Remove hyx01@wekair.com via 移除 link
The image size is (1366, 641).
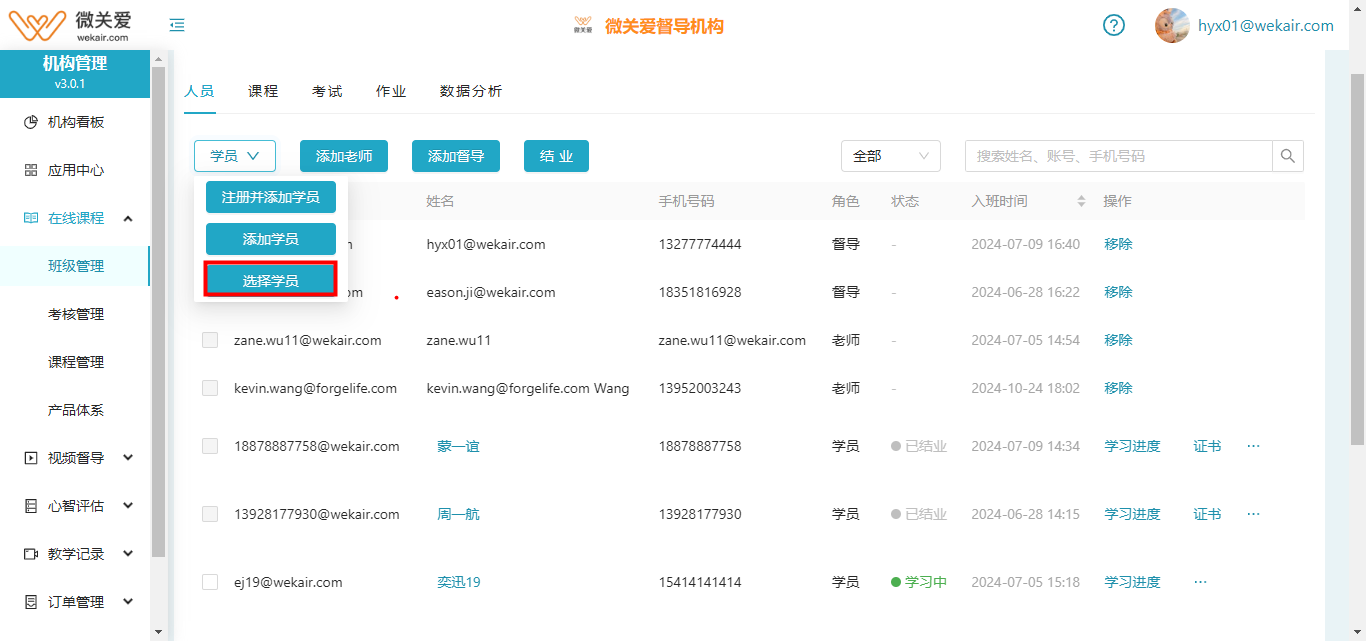(1118, 244)
